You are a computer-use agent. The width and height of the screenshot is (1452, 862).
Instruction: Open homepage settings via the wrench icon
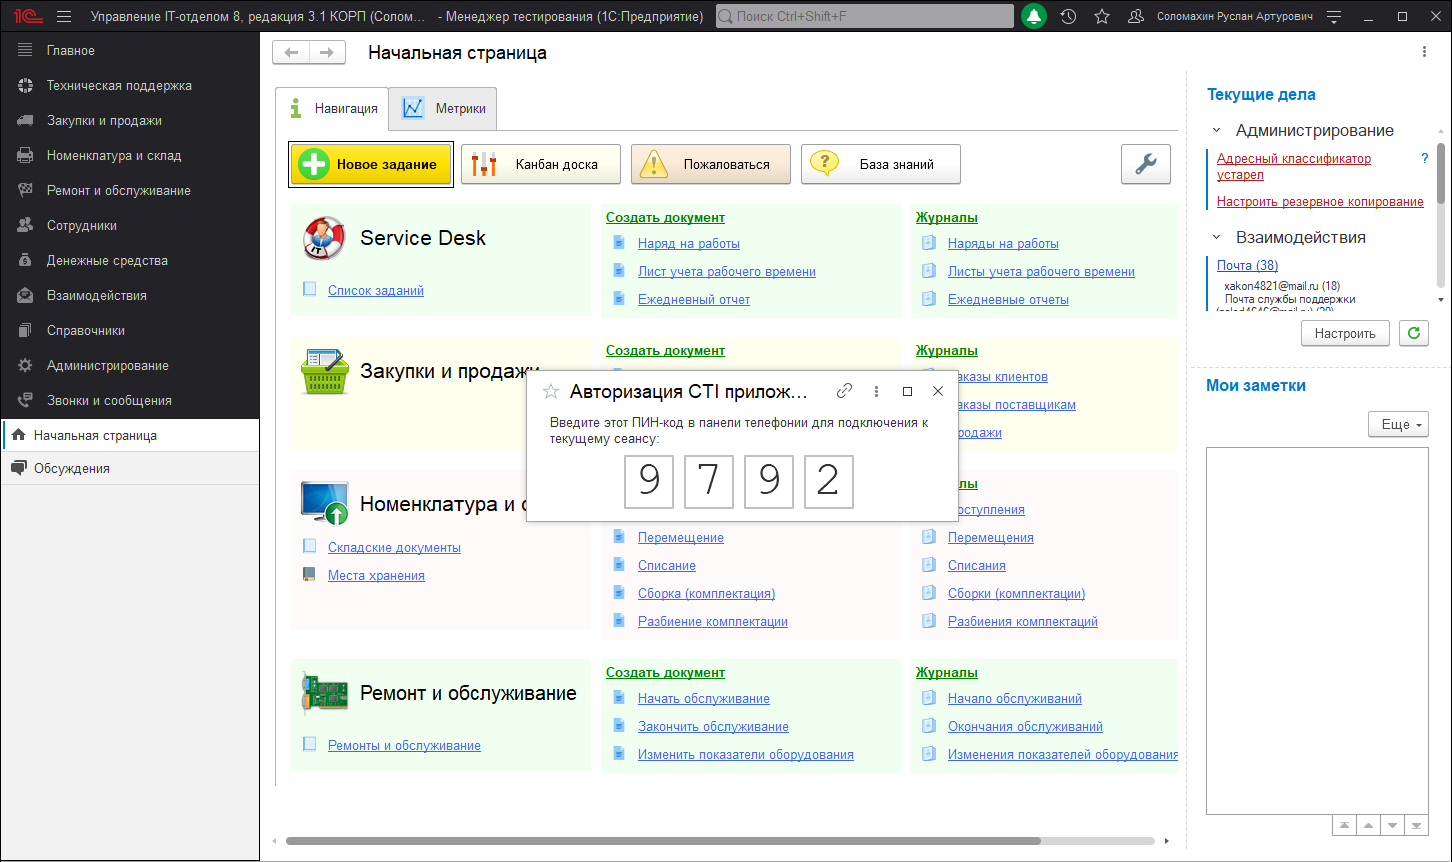1144,164
